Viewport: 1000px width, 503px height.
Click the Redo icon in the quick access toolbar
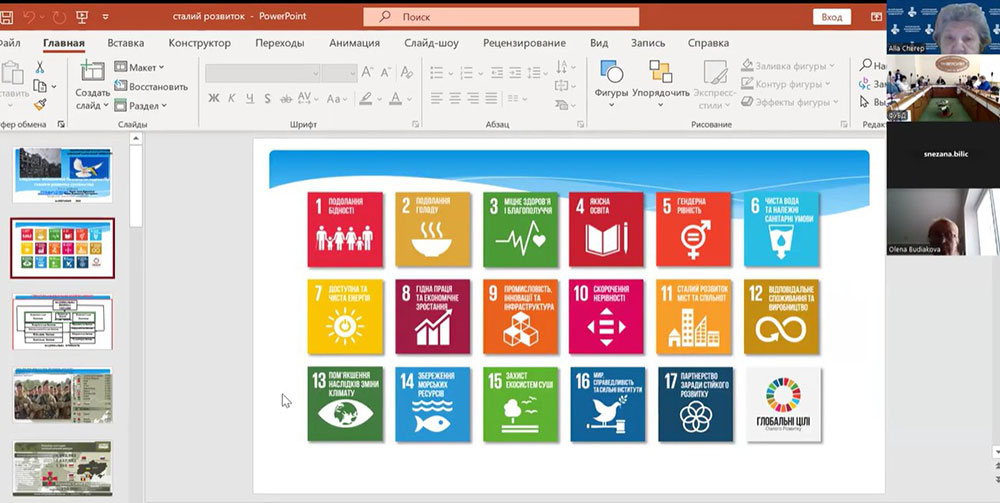pyautogui.click(x=59, y=17)
